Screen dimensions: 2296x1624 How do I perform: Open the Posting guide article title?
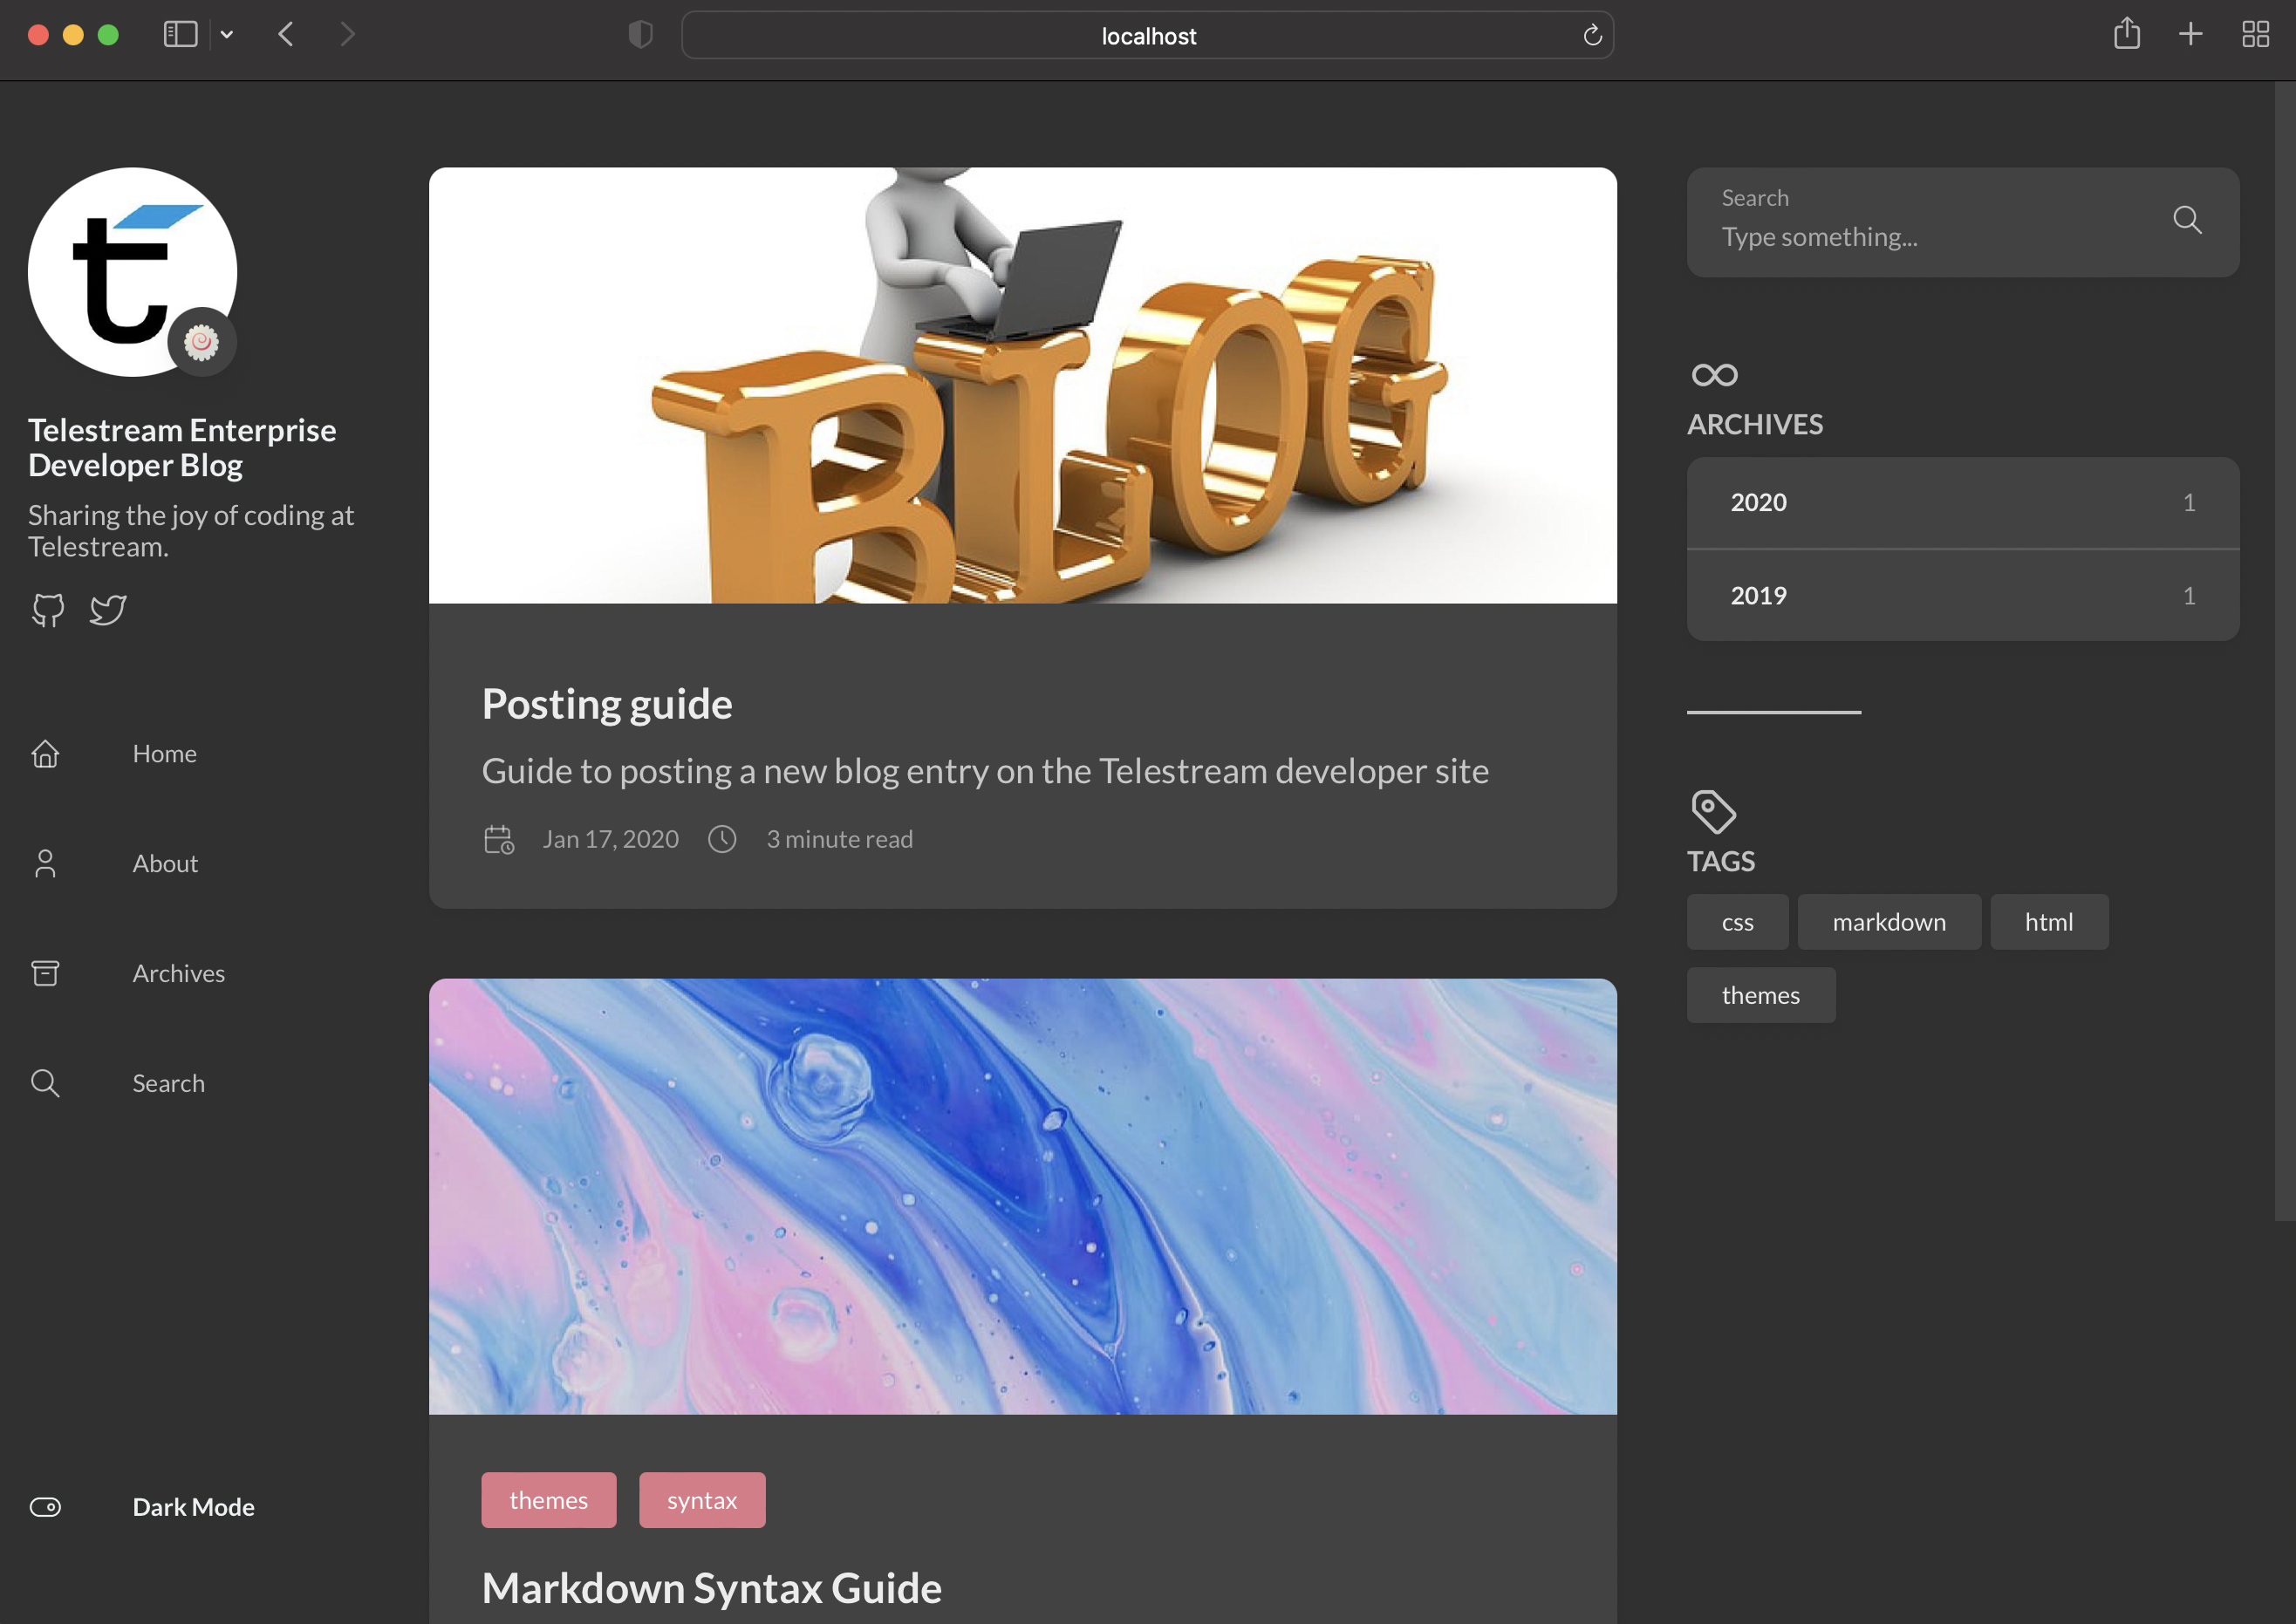(607, 704)
